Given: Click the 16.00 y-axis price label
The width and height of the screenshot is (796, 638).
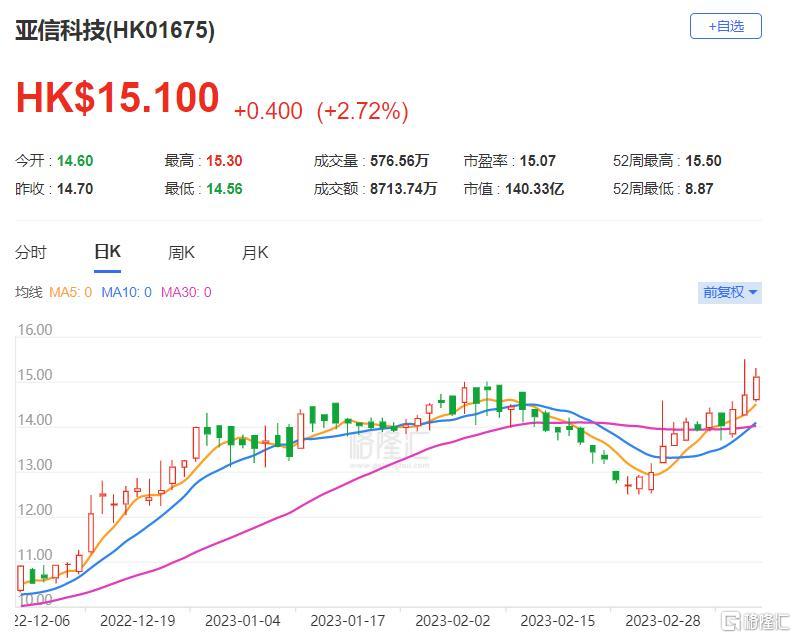Looking at the screenshot, I should (35, 330).
